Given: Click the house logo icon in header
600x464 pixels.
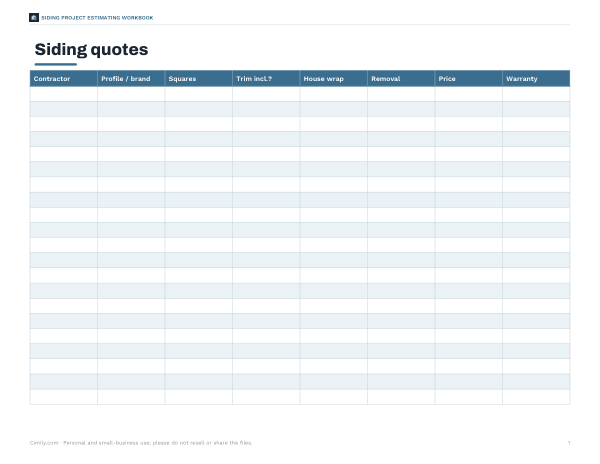Looking at the screenshot, I should tap(34, 18).
